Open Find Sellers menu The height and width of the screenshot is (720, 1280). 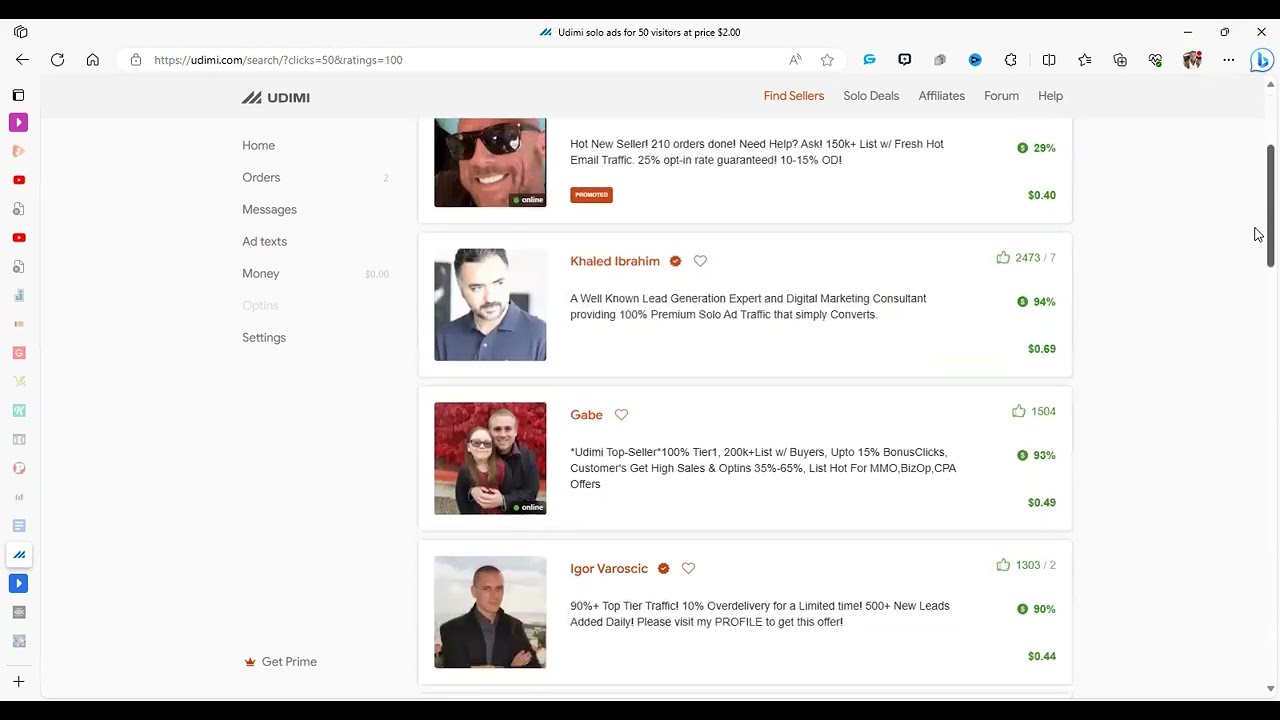[794, 96]
